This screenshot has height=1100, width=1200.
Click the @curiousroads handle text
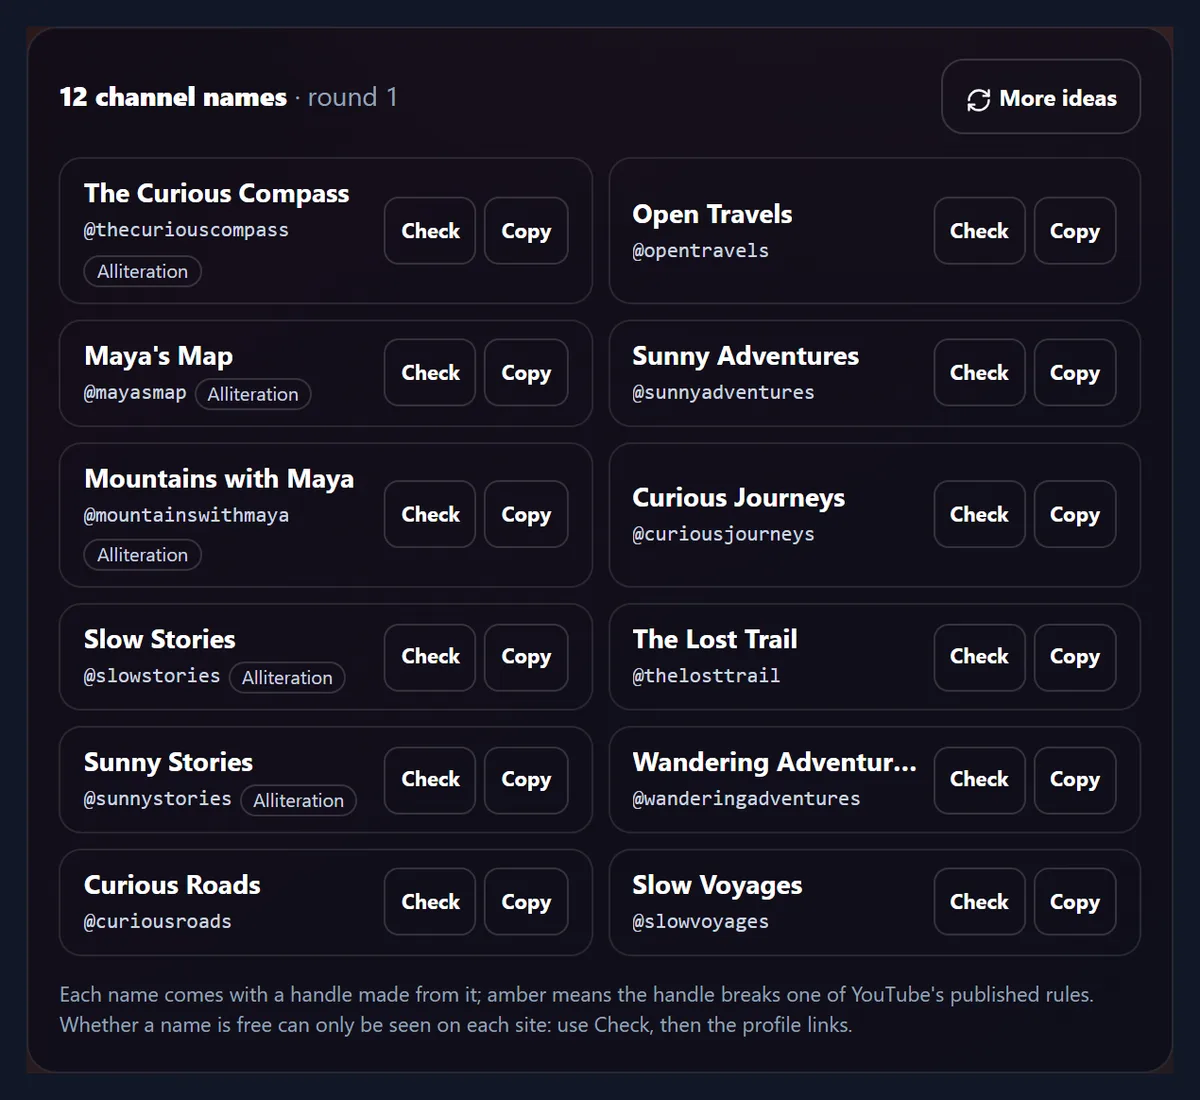[x=158, y=922]
